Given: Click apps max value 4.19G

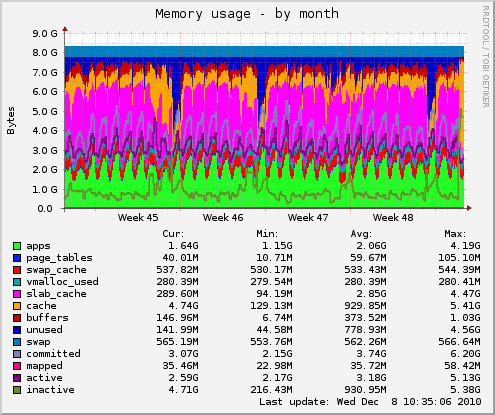Looking at the screenshot, I should click(465, 246).
